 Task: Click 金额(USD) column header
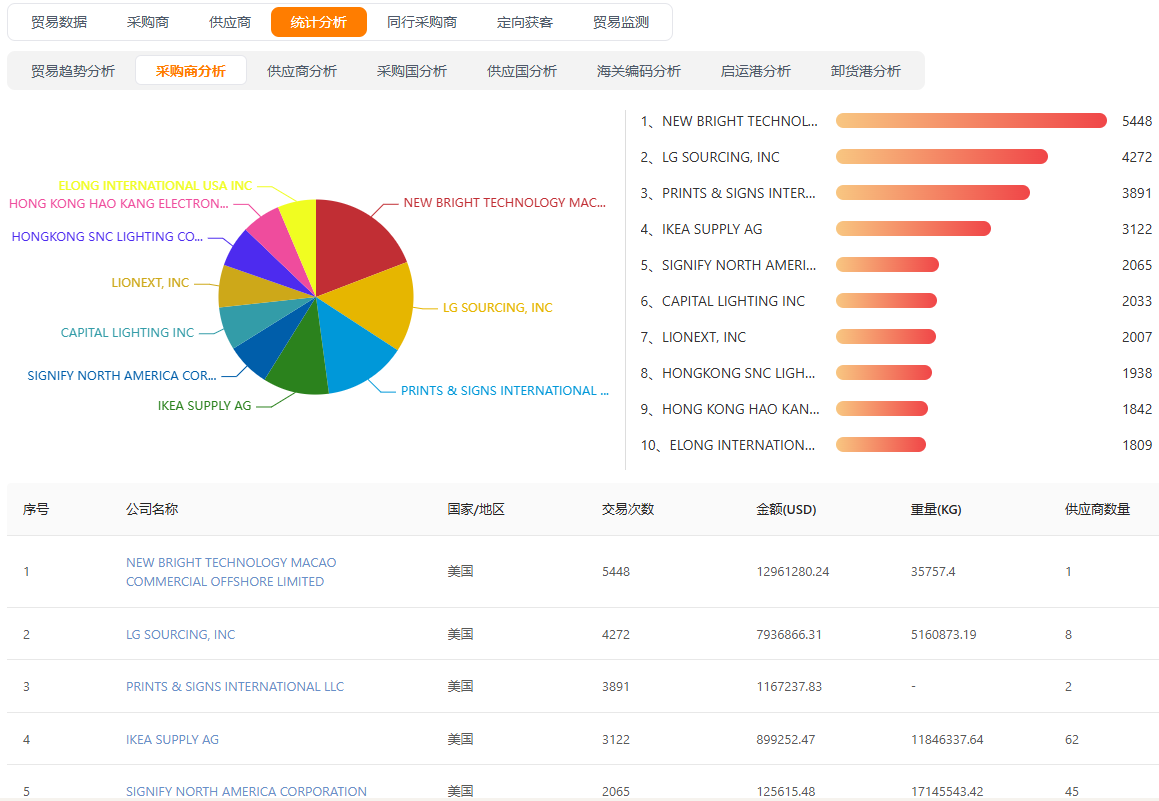(786, 509)
